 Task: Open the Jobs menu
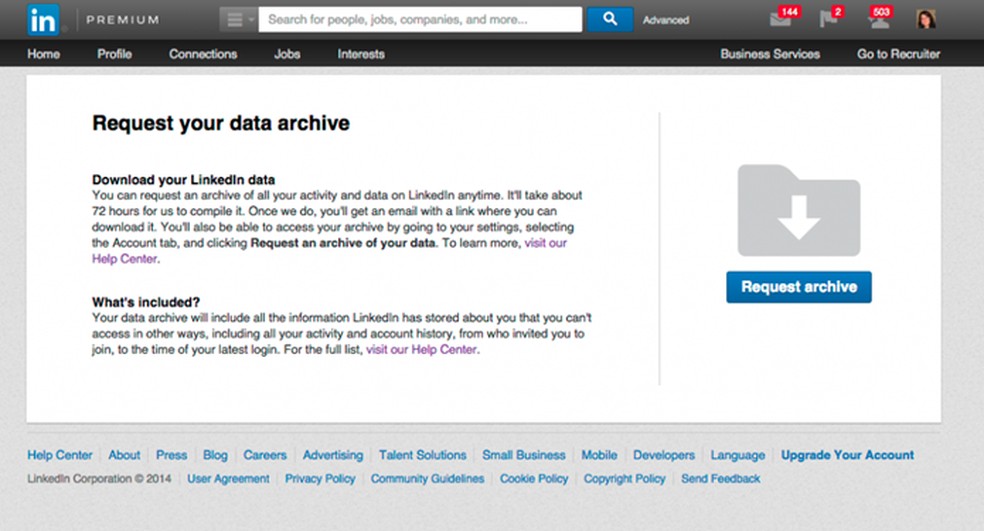(287, 54)
